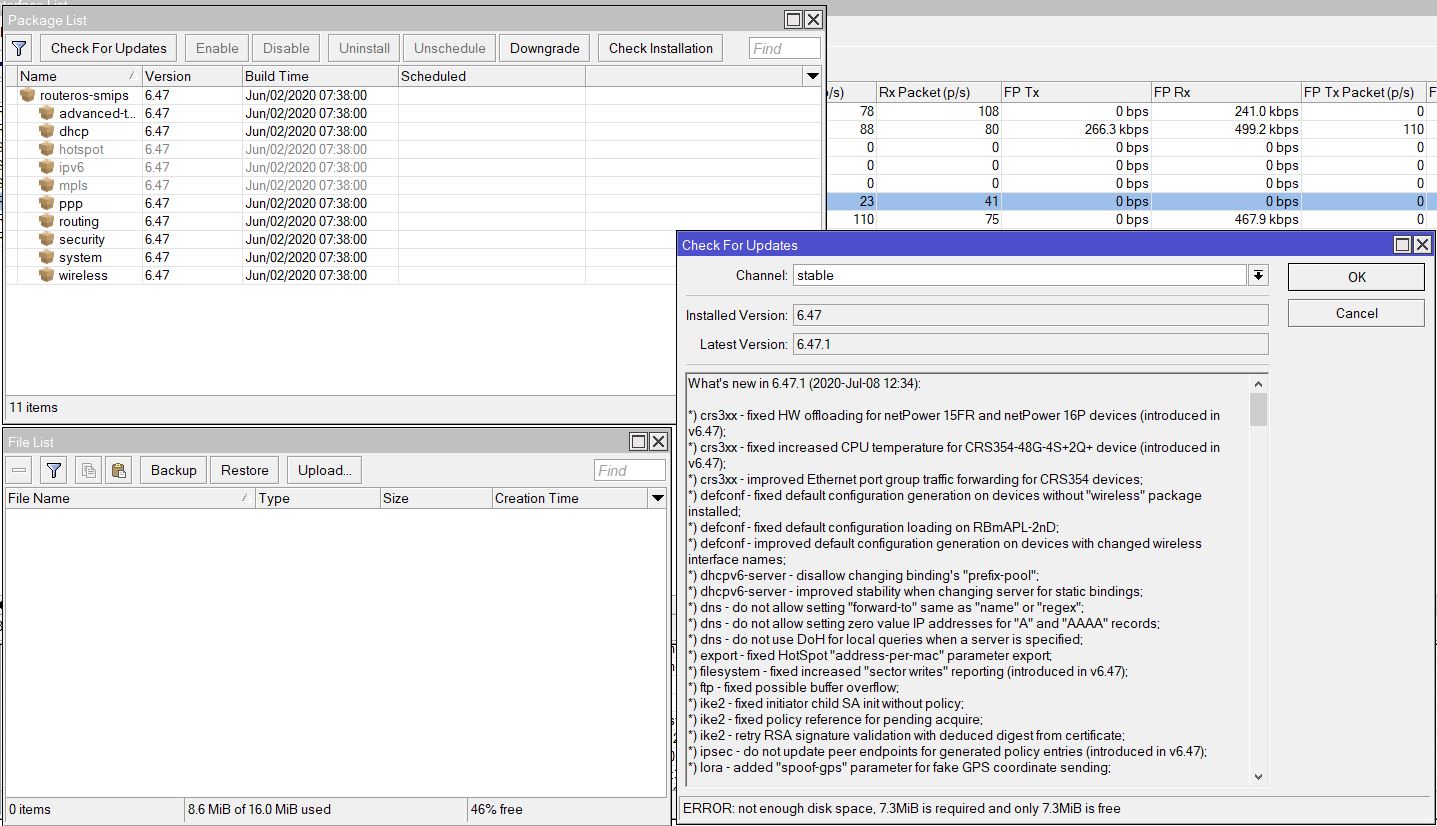
Task: Open File List column chooser dropdown
Action: (x=657, y=498)
